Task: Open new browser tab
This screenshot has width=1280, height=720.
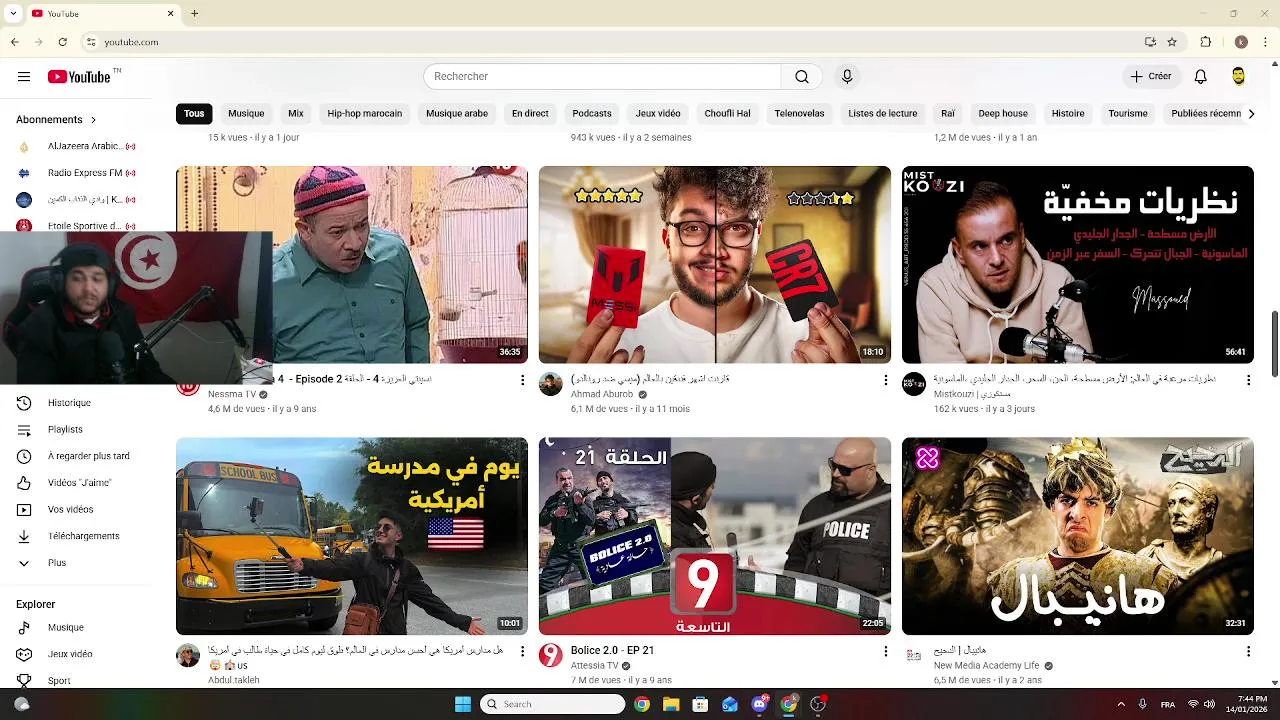Action: pos(195,14)
